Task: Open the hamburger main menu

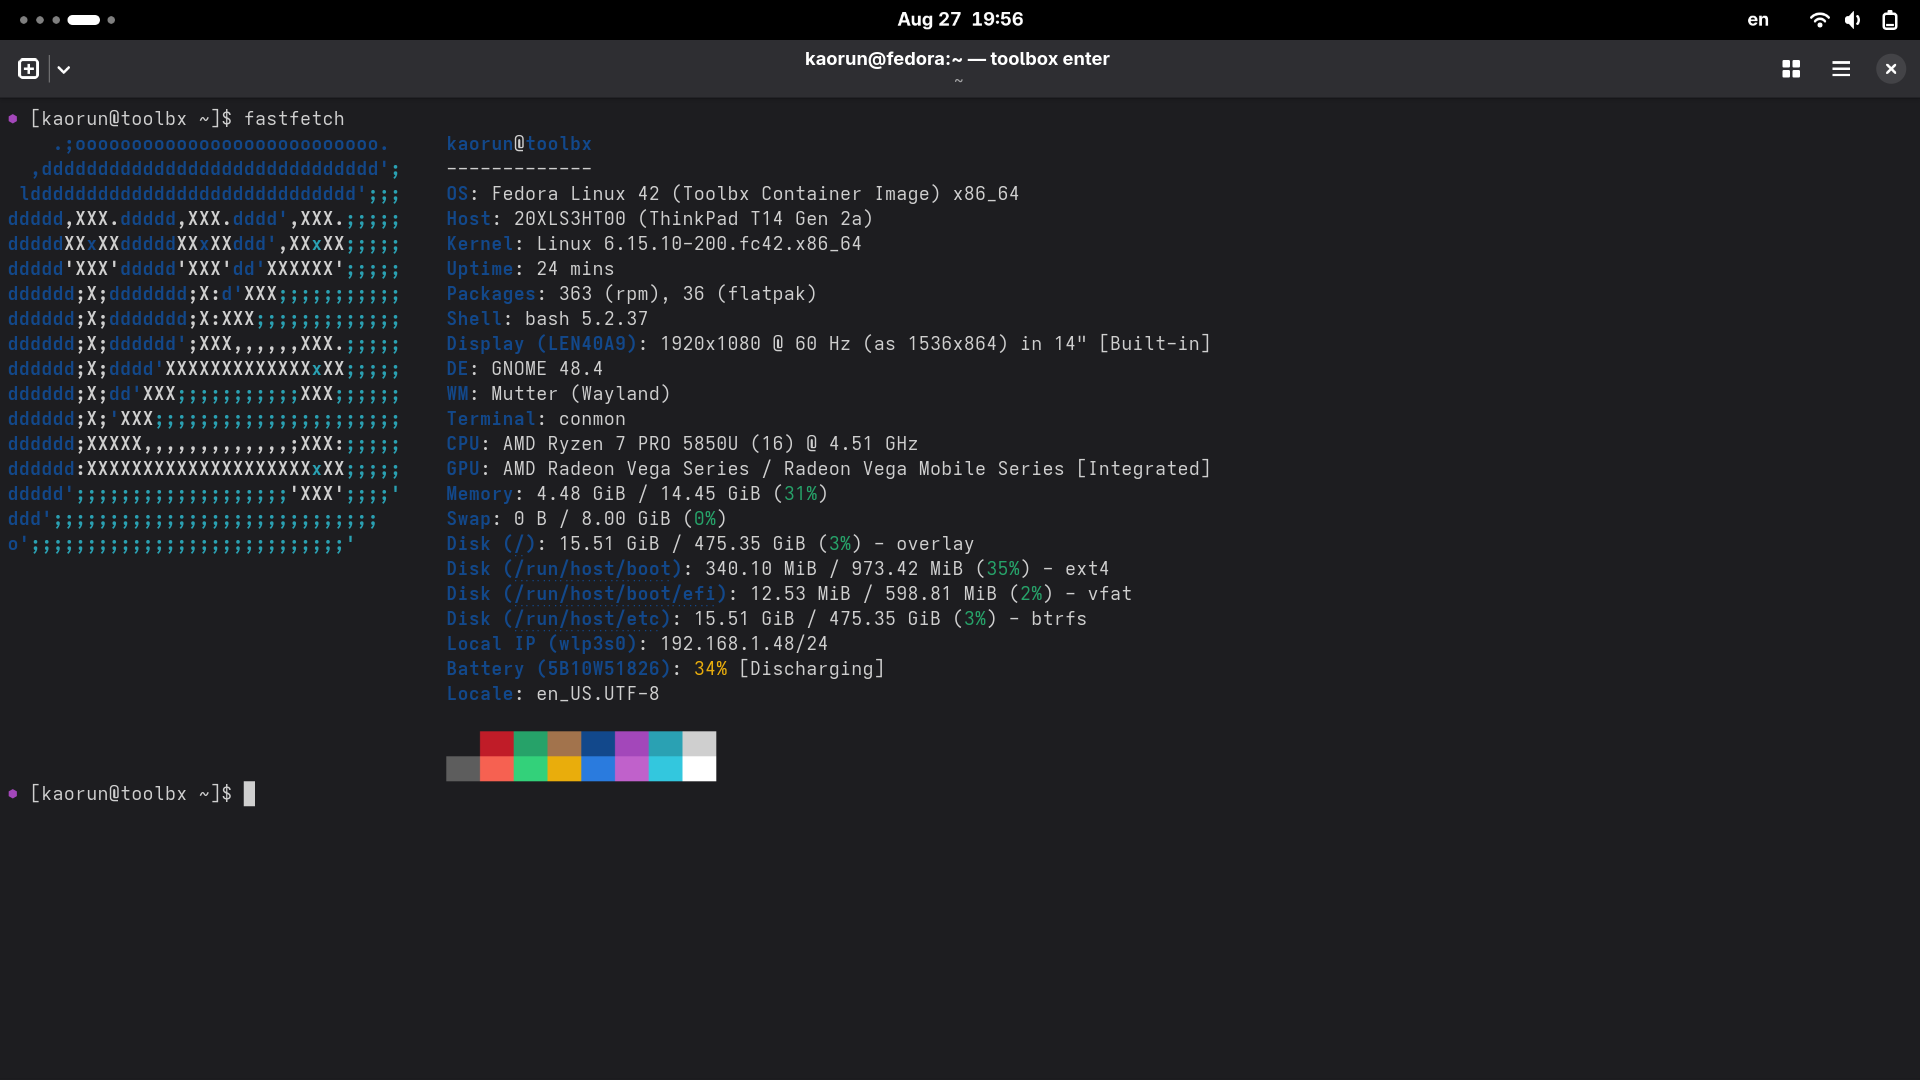Action: click(x=1841, y=69)
